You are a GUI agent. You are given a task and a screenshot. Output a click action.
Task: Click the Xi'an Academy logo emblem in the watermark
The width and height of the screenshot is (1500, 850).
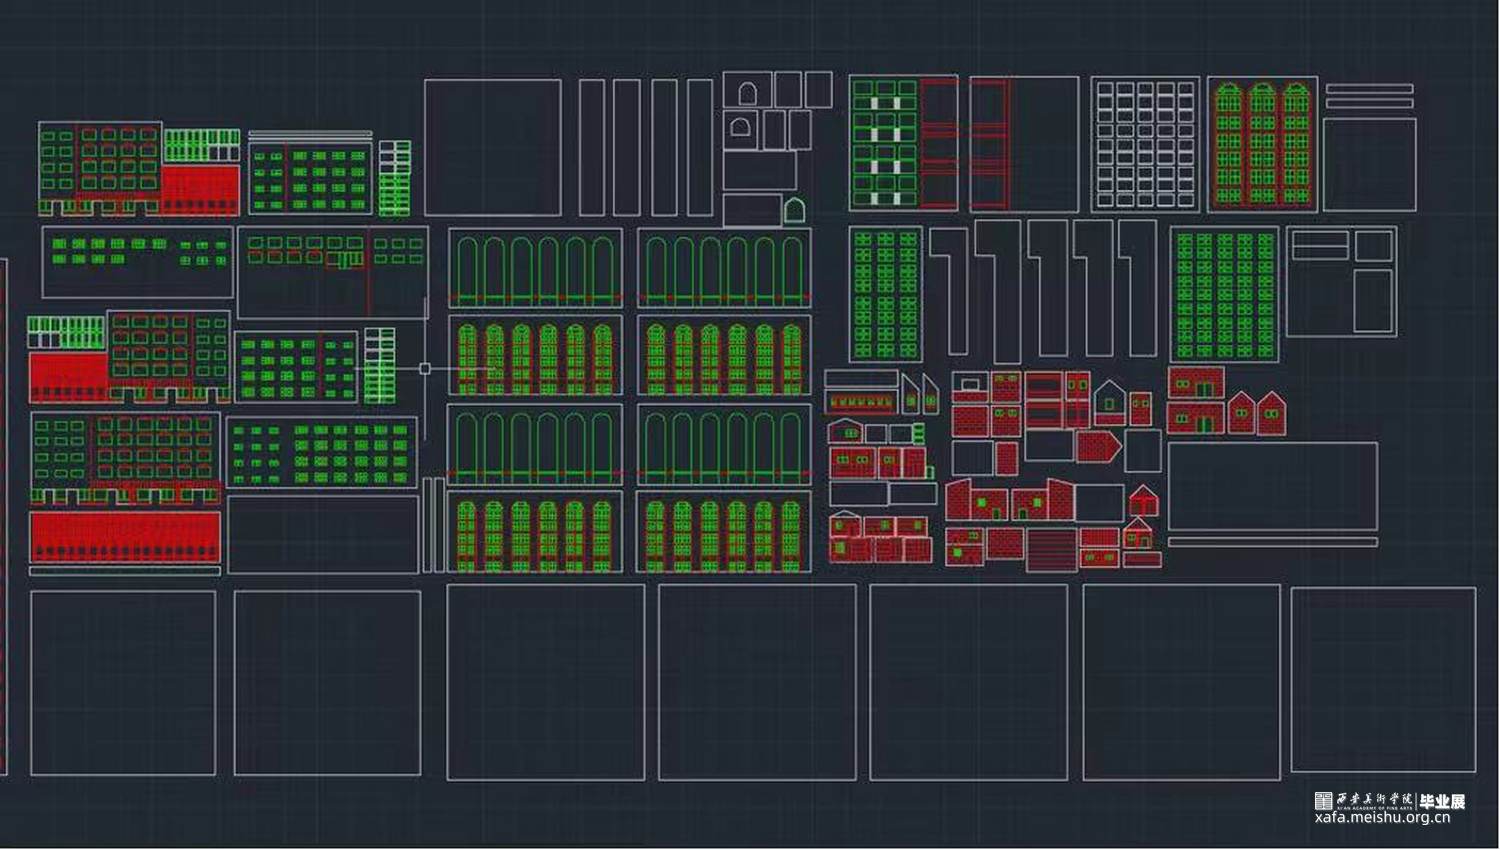click(1323, 800)
